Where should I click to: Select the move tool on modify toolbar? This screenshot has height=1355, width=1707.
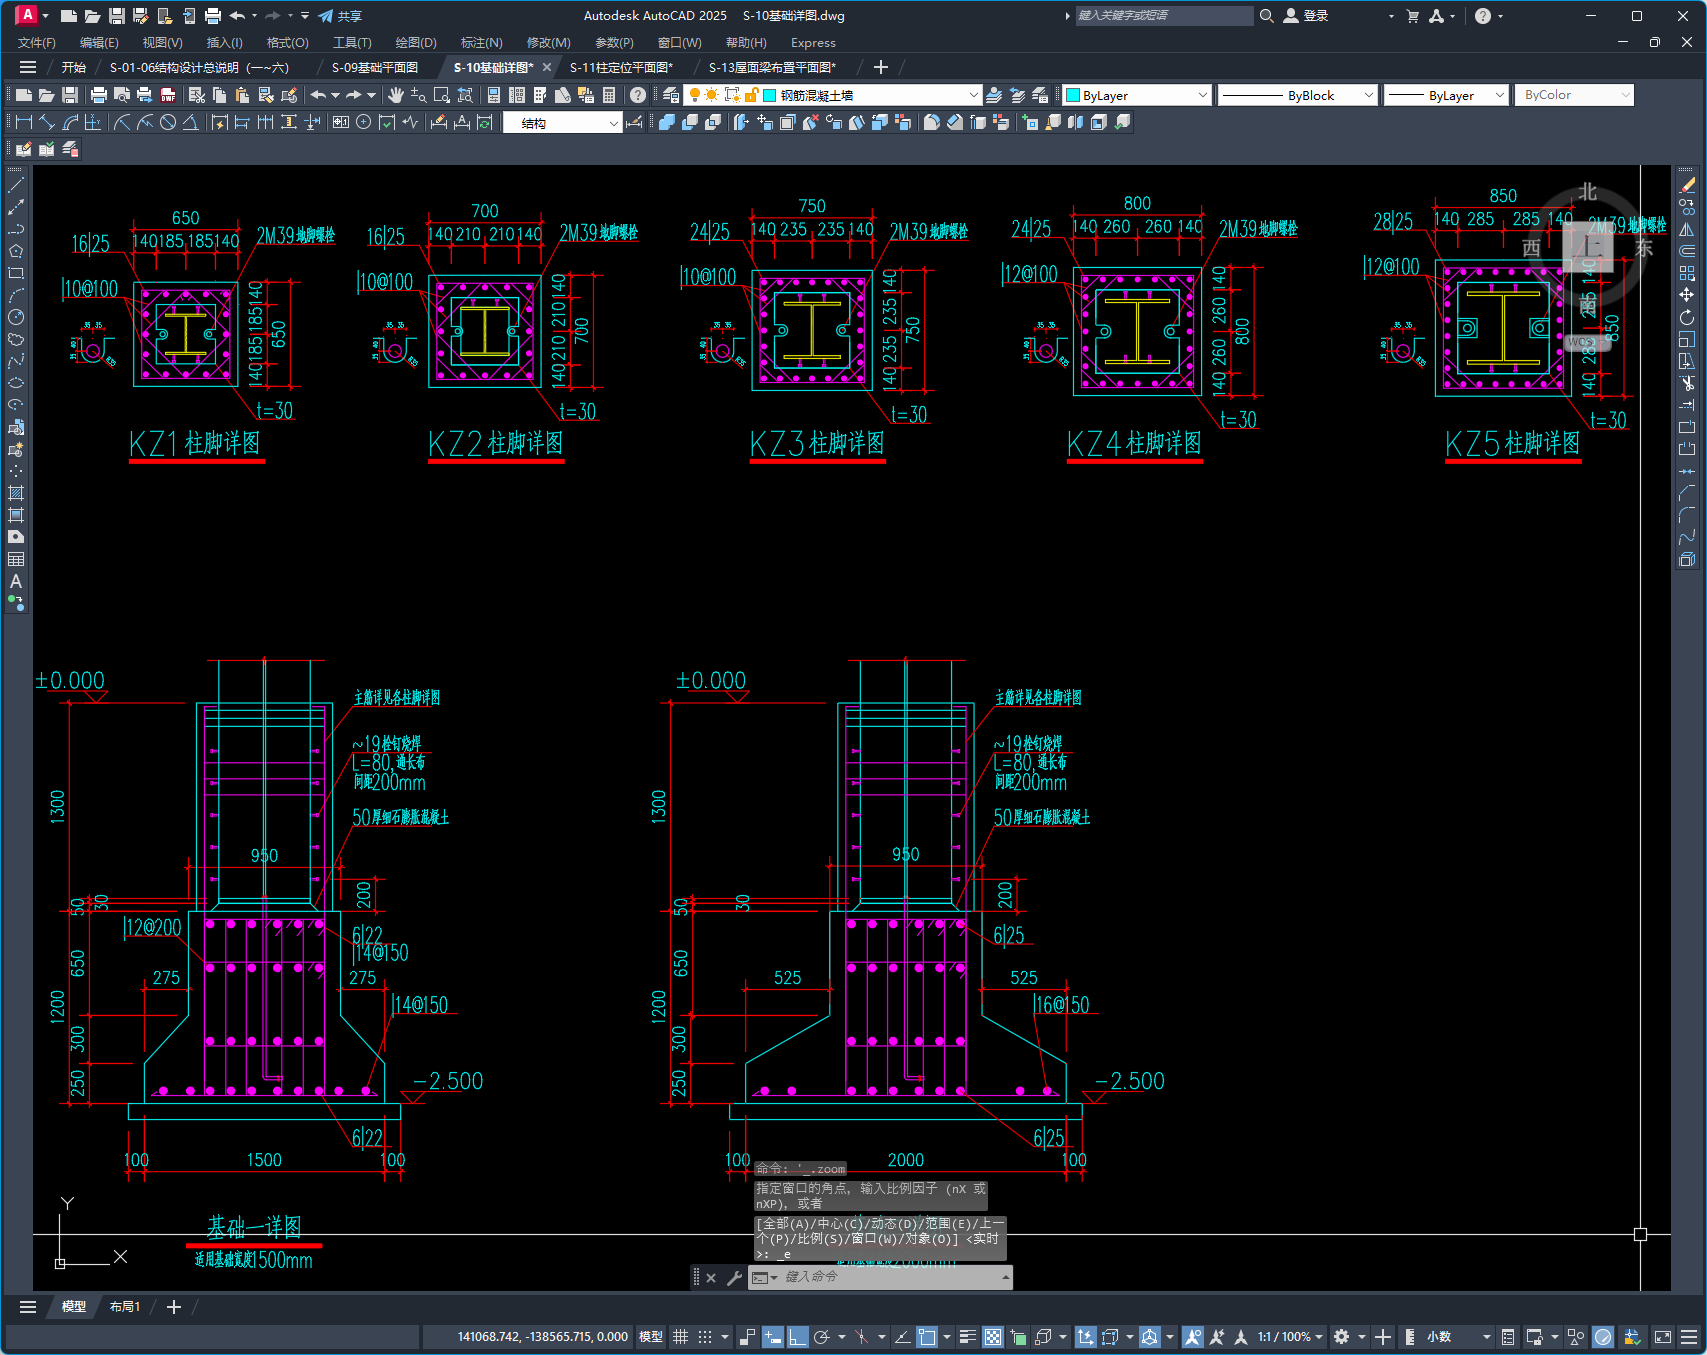coord(1687,295)
